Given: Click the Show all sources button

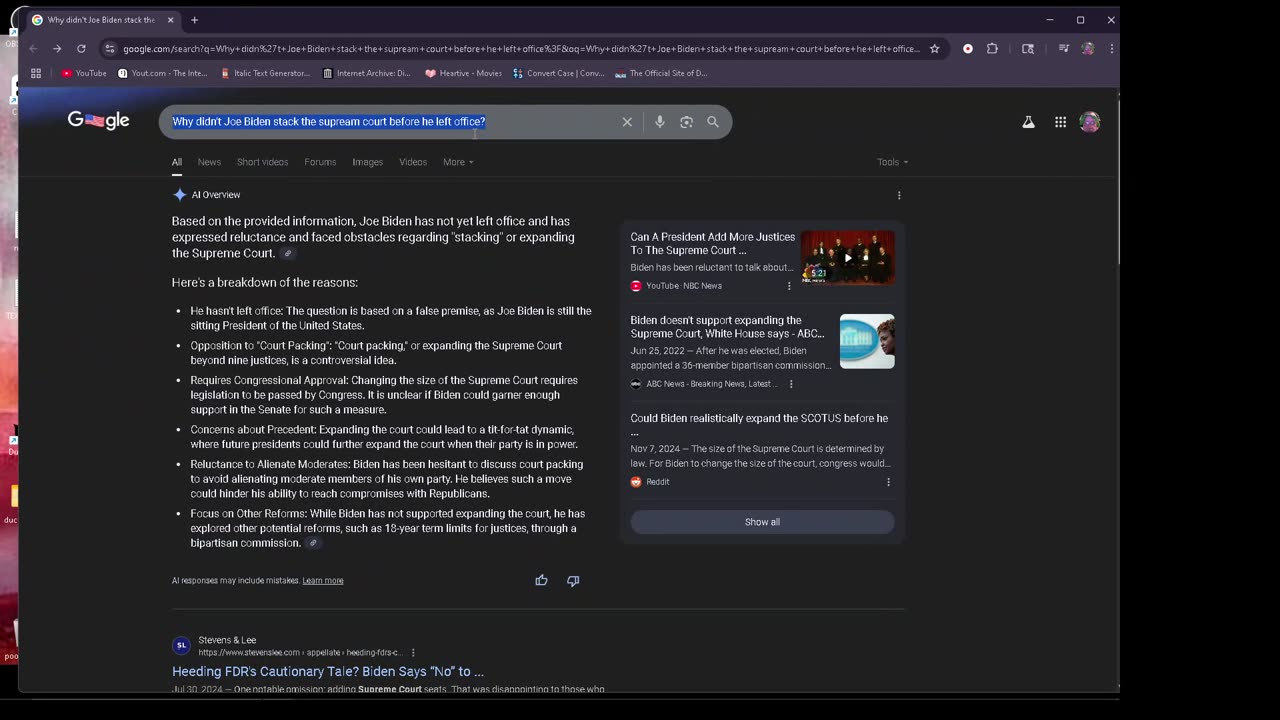Looking at the screenshot, I should pos(762,522).
